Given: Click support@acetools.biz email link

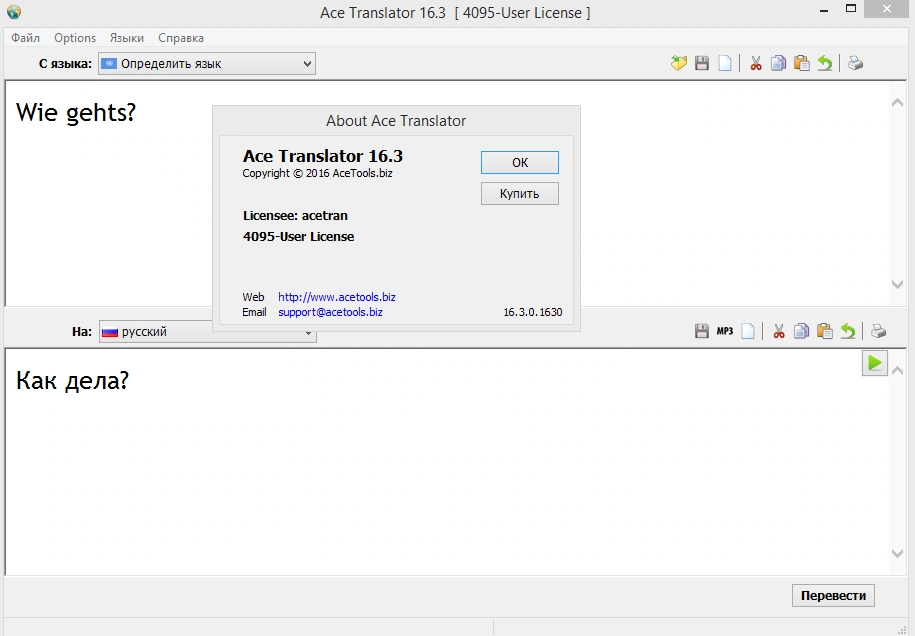Looking at the screenshot, I should coord(330,312).
